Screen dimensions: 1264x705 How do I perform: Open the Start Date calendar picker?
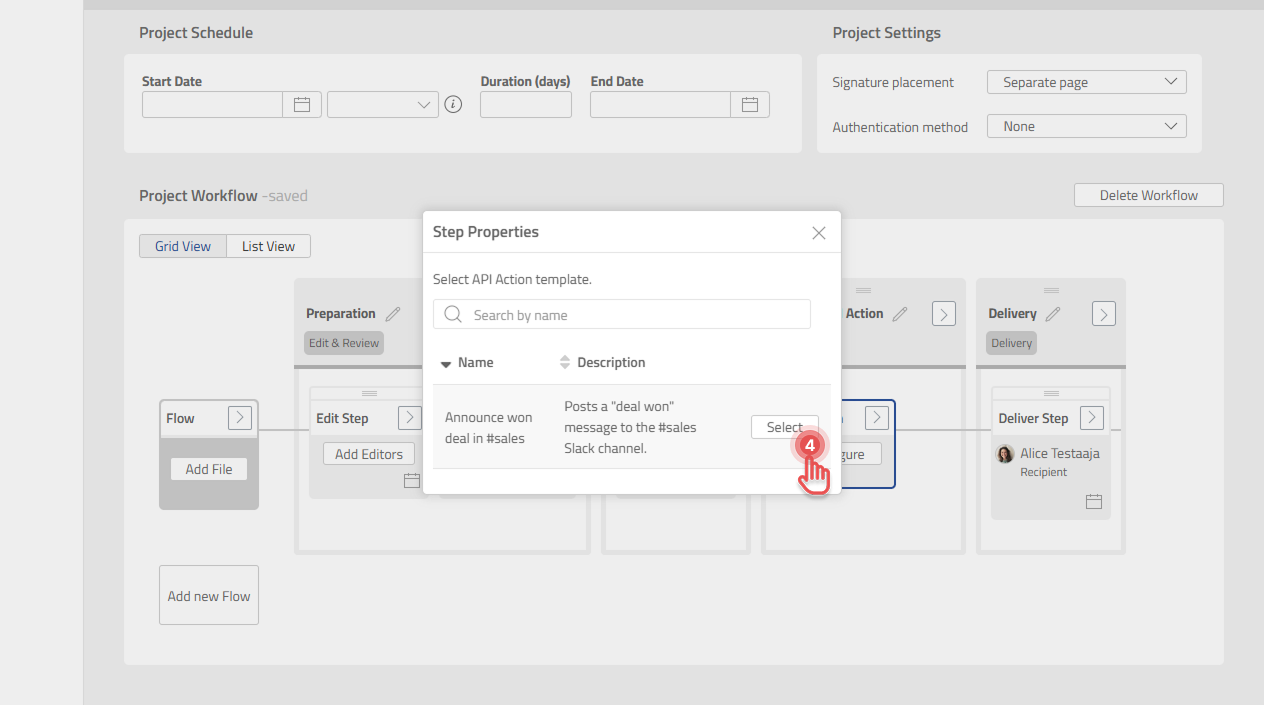[302, 104]
